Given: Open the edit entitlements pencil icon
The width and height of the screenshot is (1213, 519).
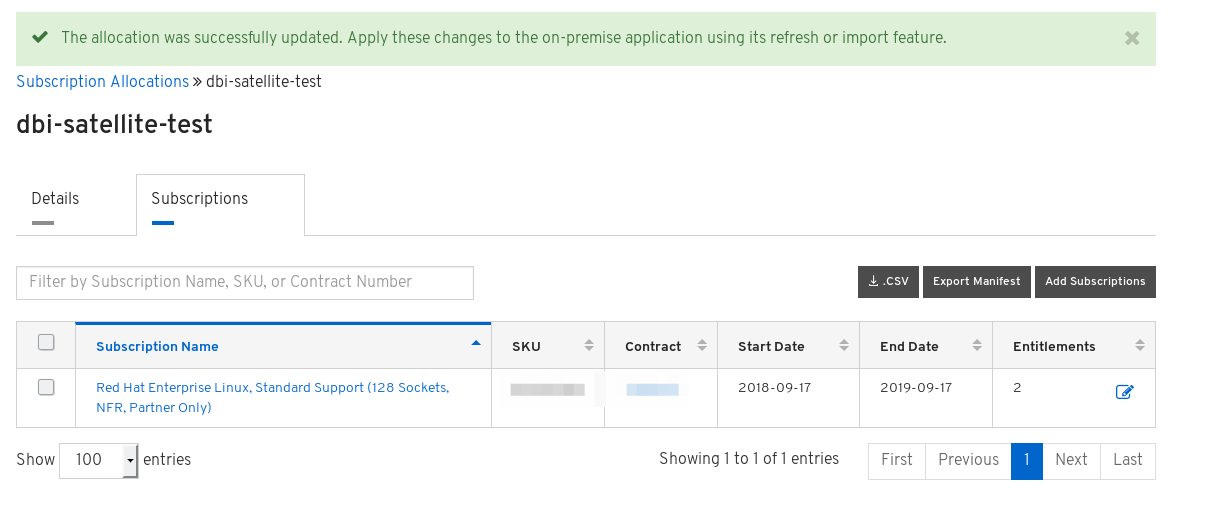Looking at the screenshot, I should click(1124, 392).
